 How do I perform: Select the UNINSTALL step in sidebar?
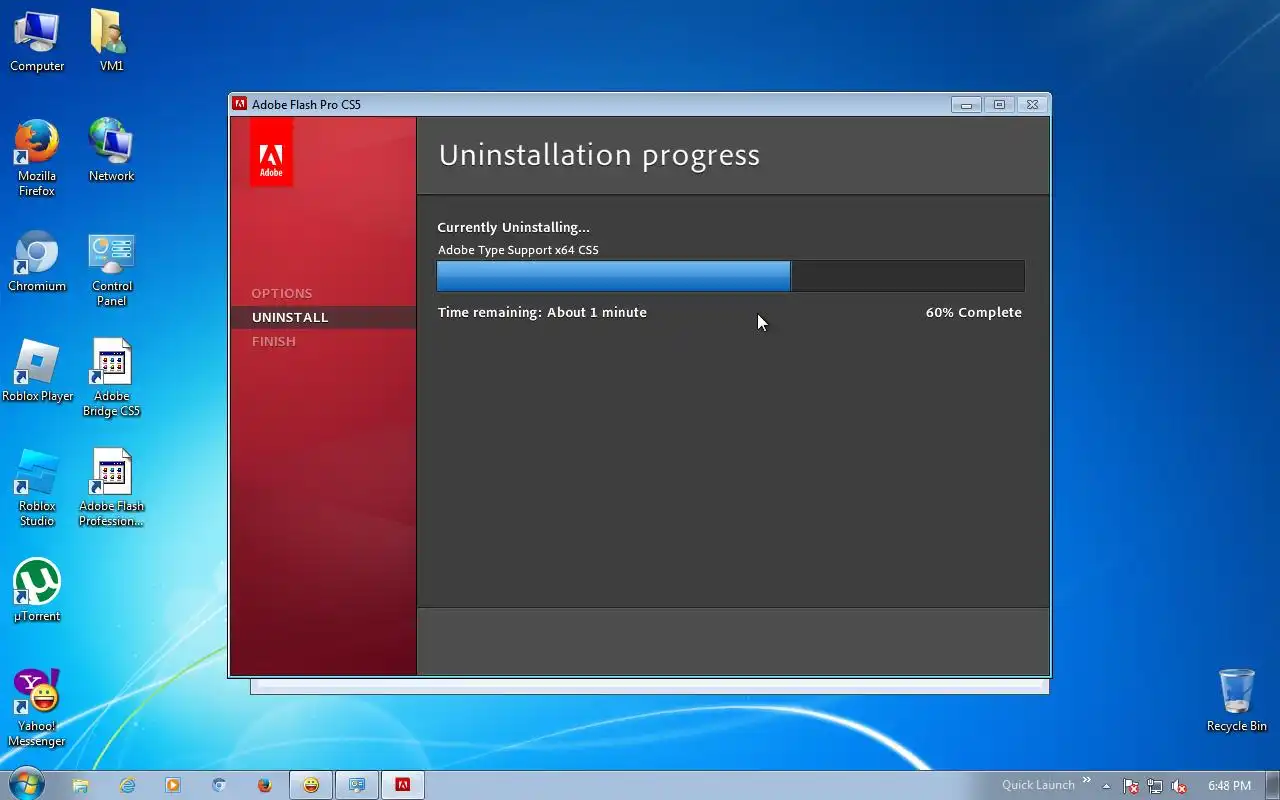click(x=290, y=317)
